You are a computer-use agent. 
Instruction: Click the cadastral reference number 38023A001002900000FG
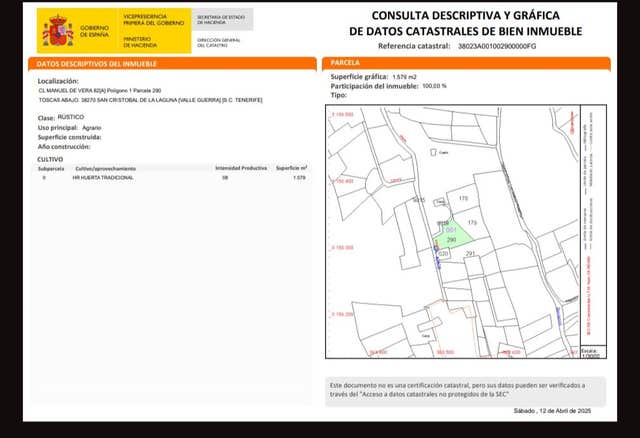tap(496, 46)
